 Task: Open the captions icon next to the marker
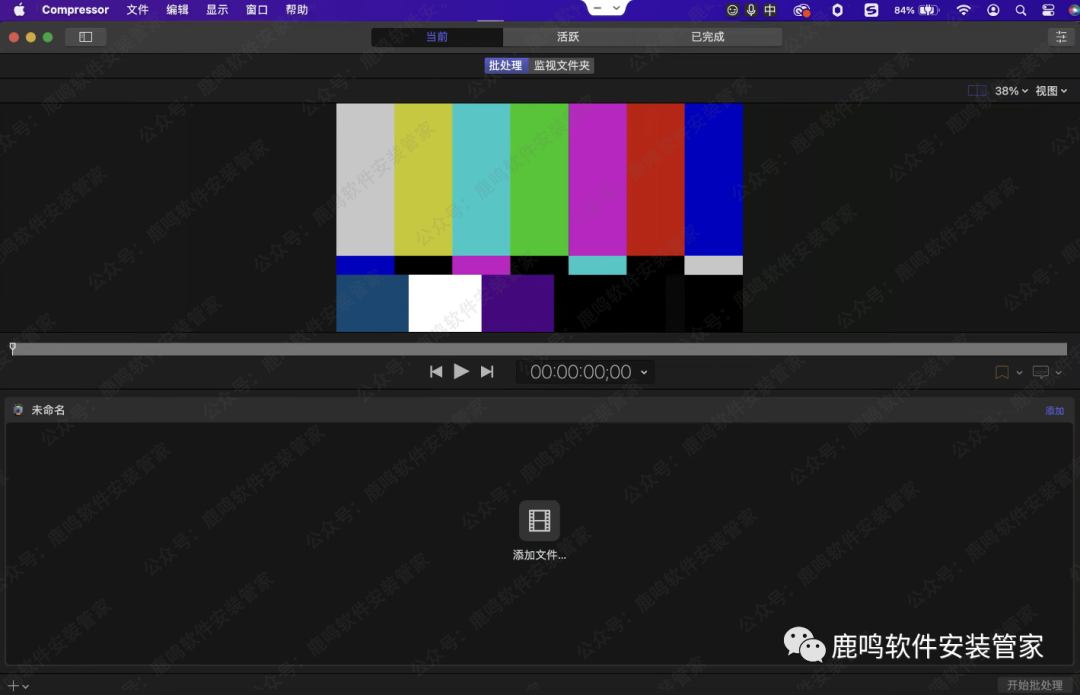(1041, 371)
